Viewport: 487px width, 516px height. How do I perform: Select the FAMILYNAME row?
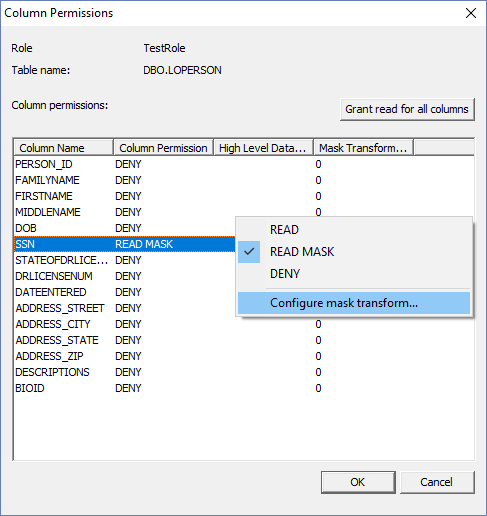244,180
